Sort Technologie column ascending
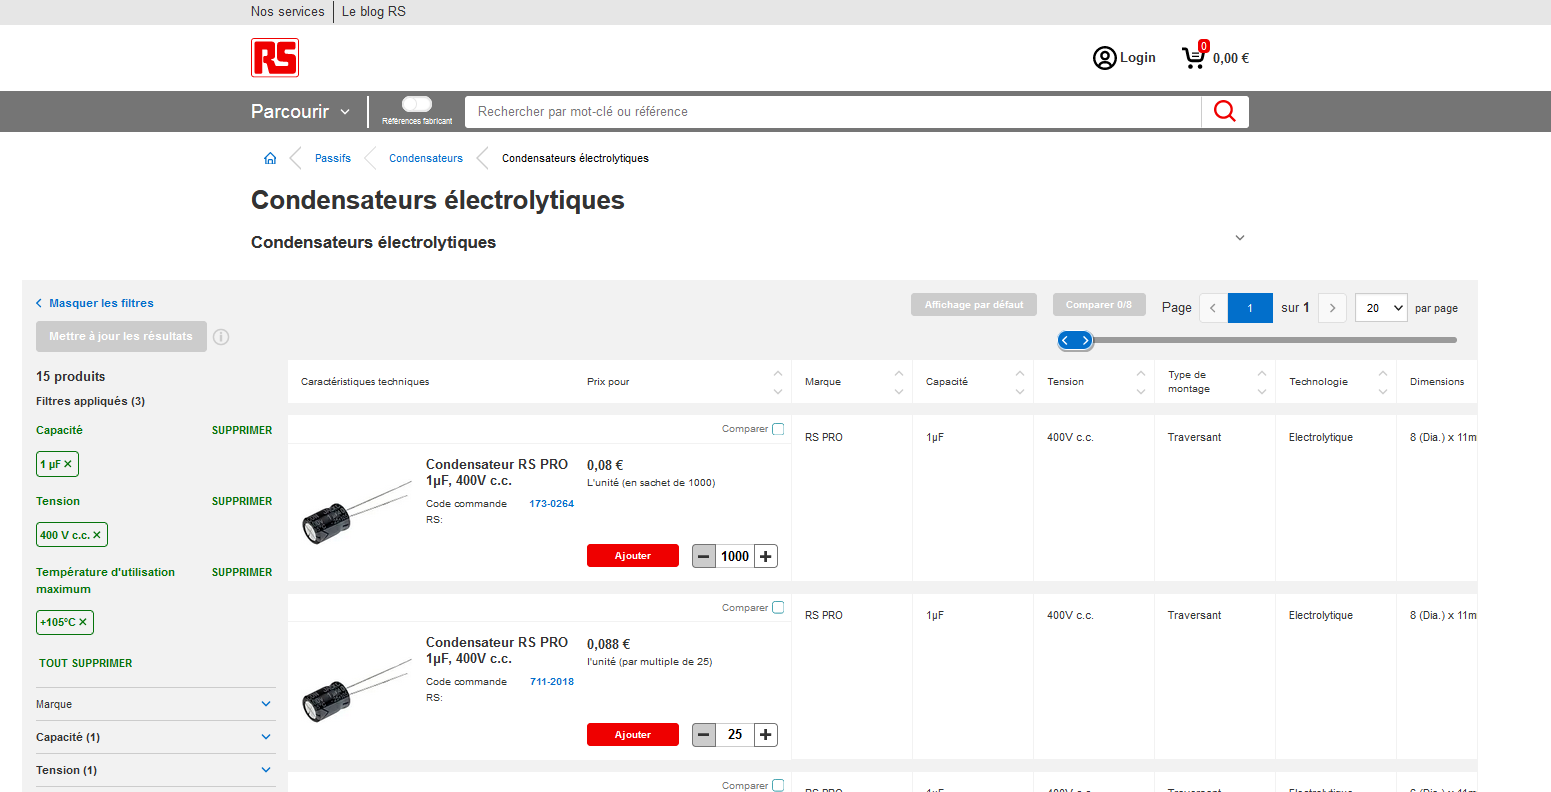The width and height of the screenshot is (1551, 792). pyautogui.click(x=1383, y=373)
